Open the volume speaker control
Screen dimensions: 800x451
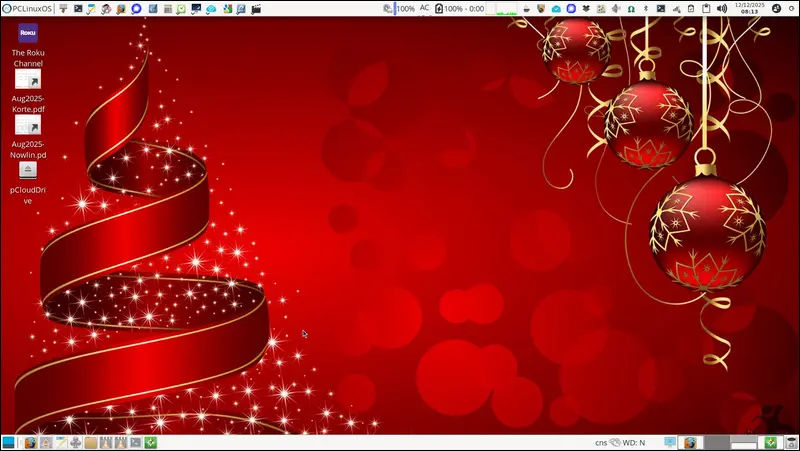[x=721, y=9]
